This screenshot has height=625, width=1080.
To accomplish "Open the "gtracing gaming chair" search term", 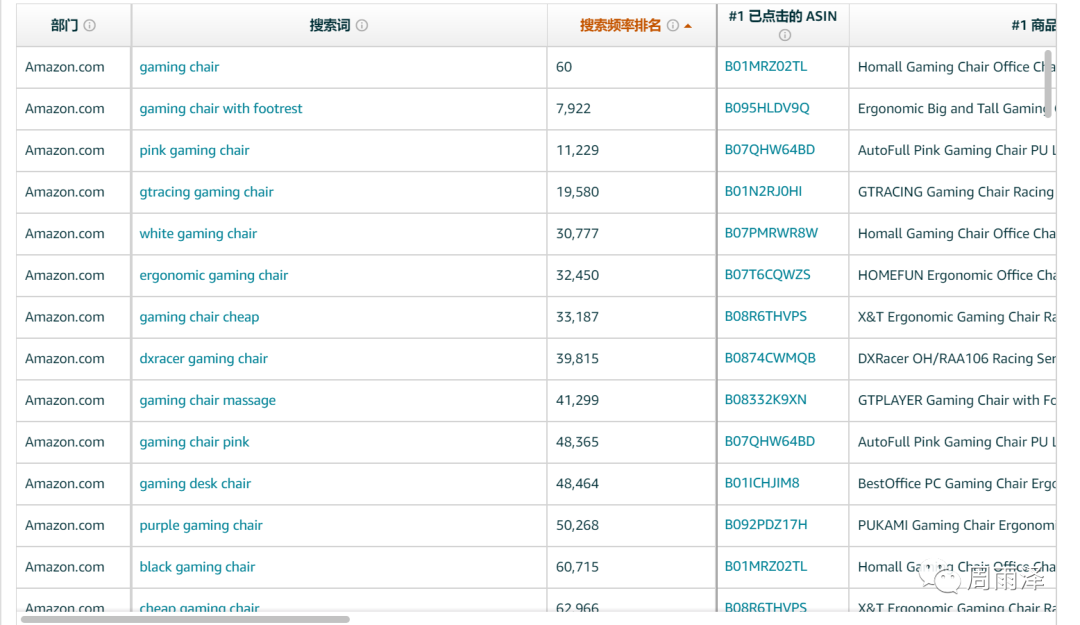I will point(206,192).
